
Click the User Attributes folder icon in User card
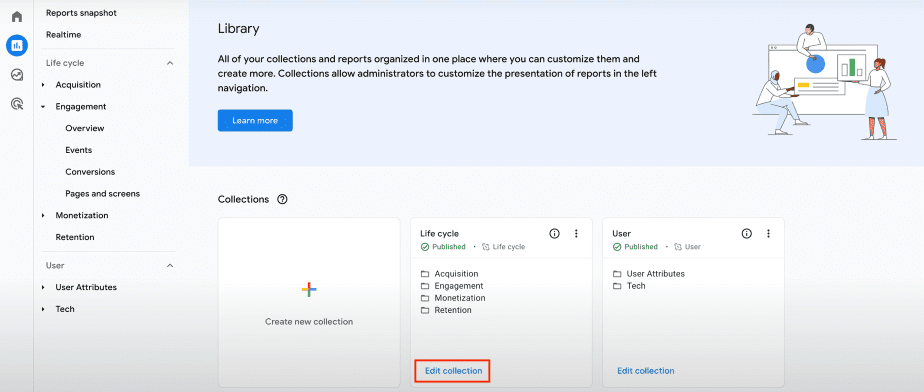pyautogui.click(x=617, y=274)
